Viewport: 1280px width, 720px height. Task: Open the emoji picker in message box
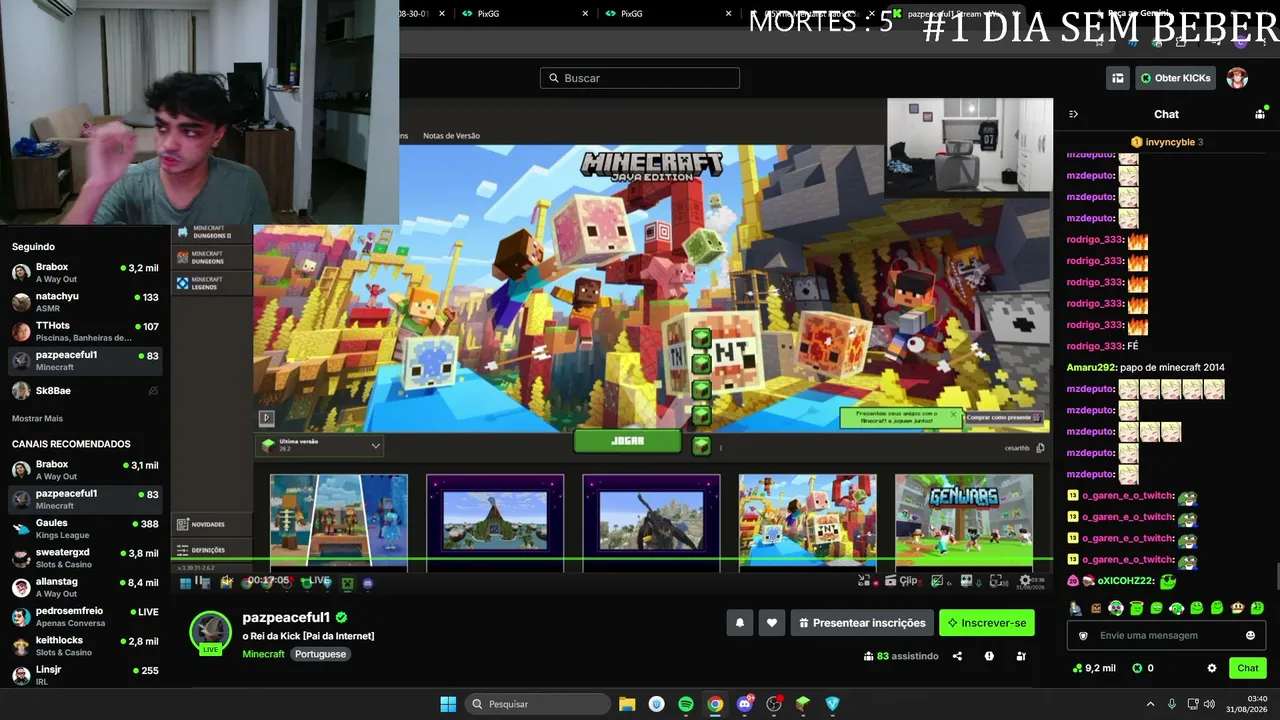coord(1250,635)
